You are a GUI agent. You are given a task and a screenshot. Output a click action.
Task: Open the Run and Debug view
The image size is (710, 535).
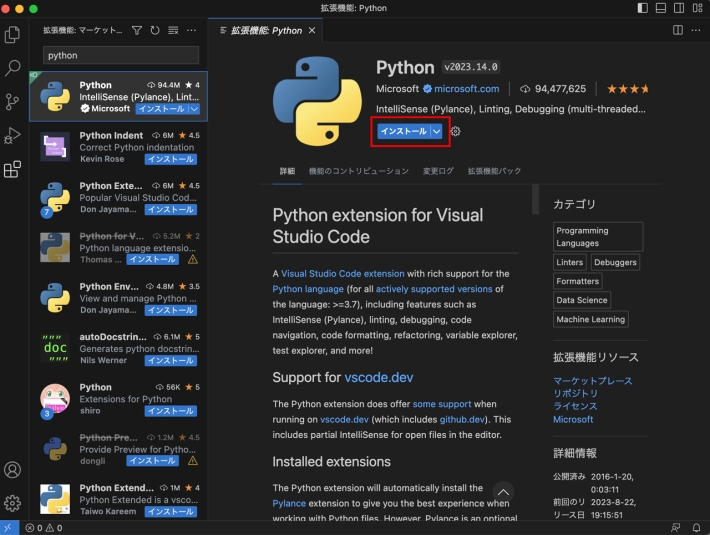pyautogui.click(x=13, y=135)
